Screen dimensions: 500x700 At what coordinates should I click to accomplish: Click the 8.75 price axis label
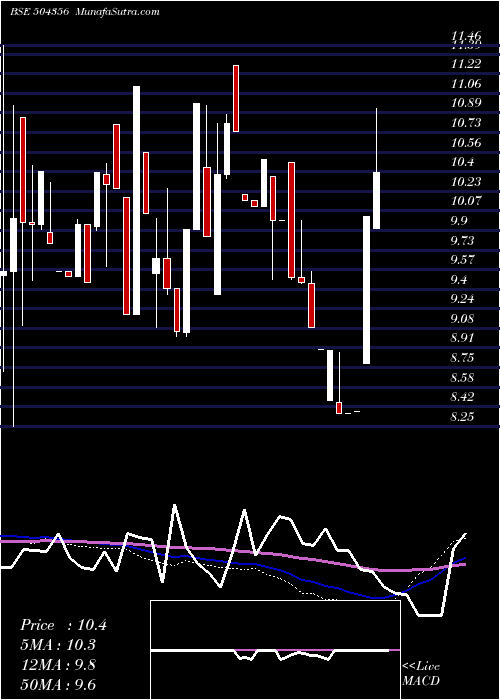462,358
